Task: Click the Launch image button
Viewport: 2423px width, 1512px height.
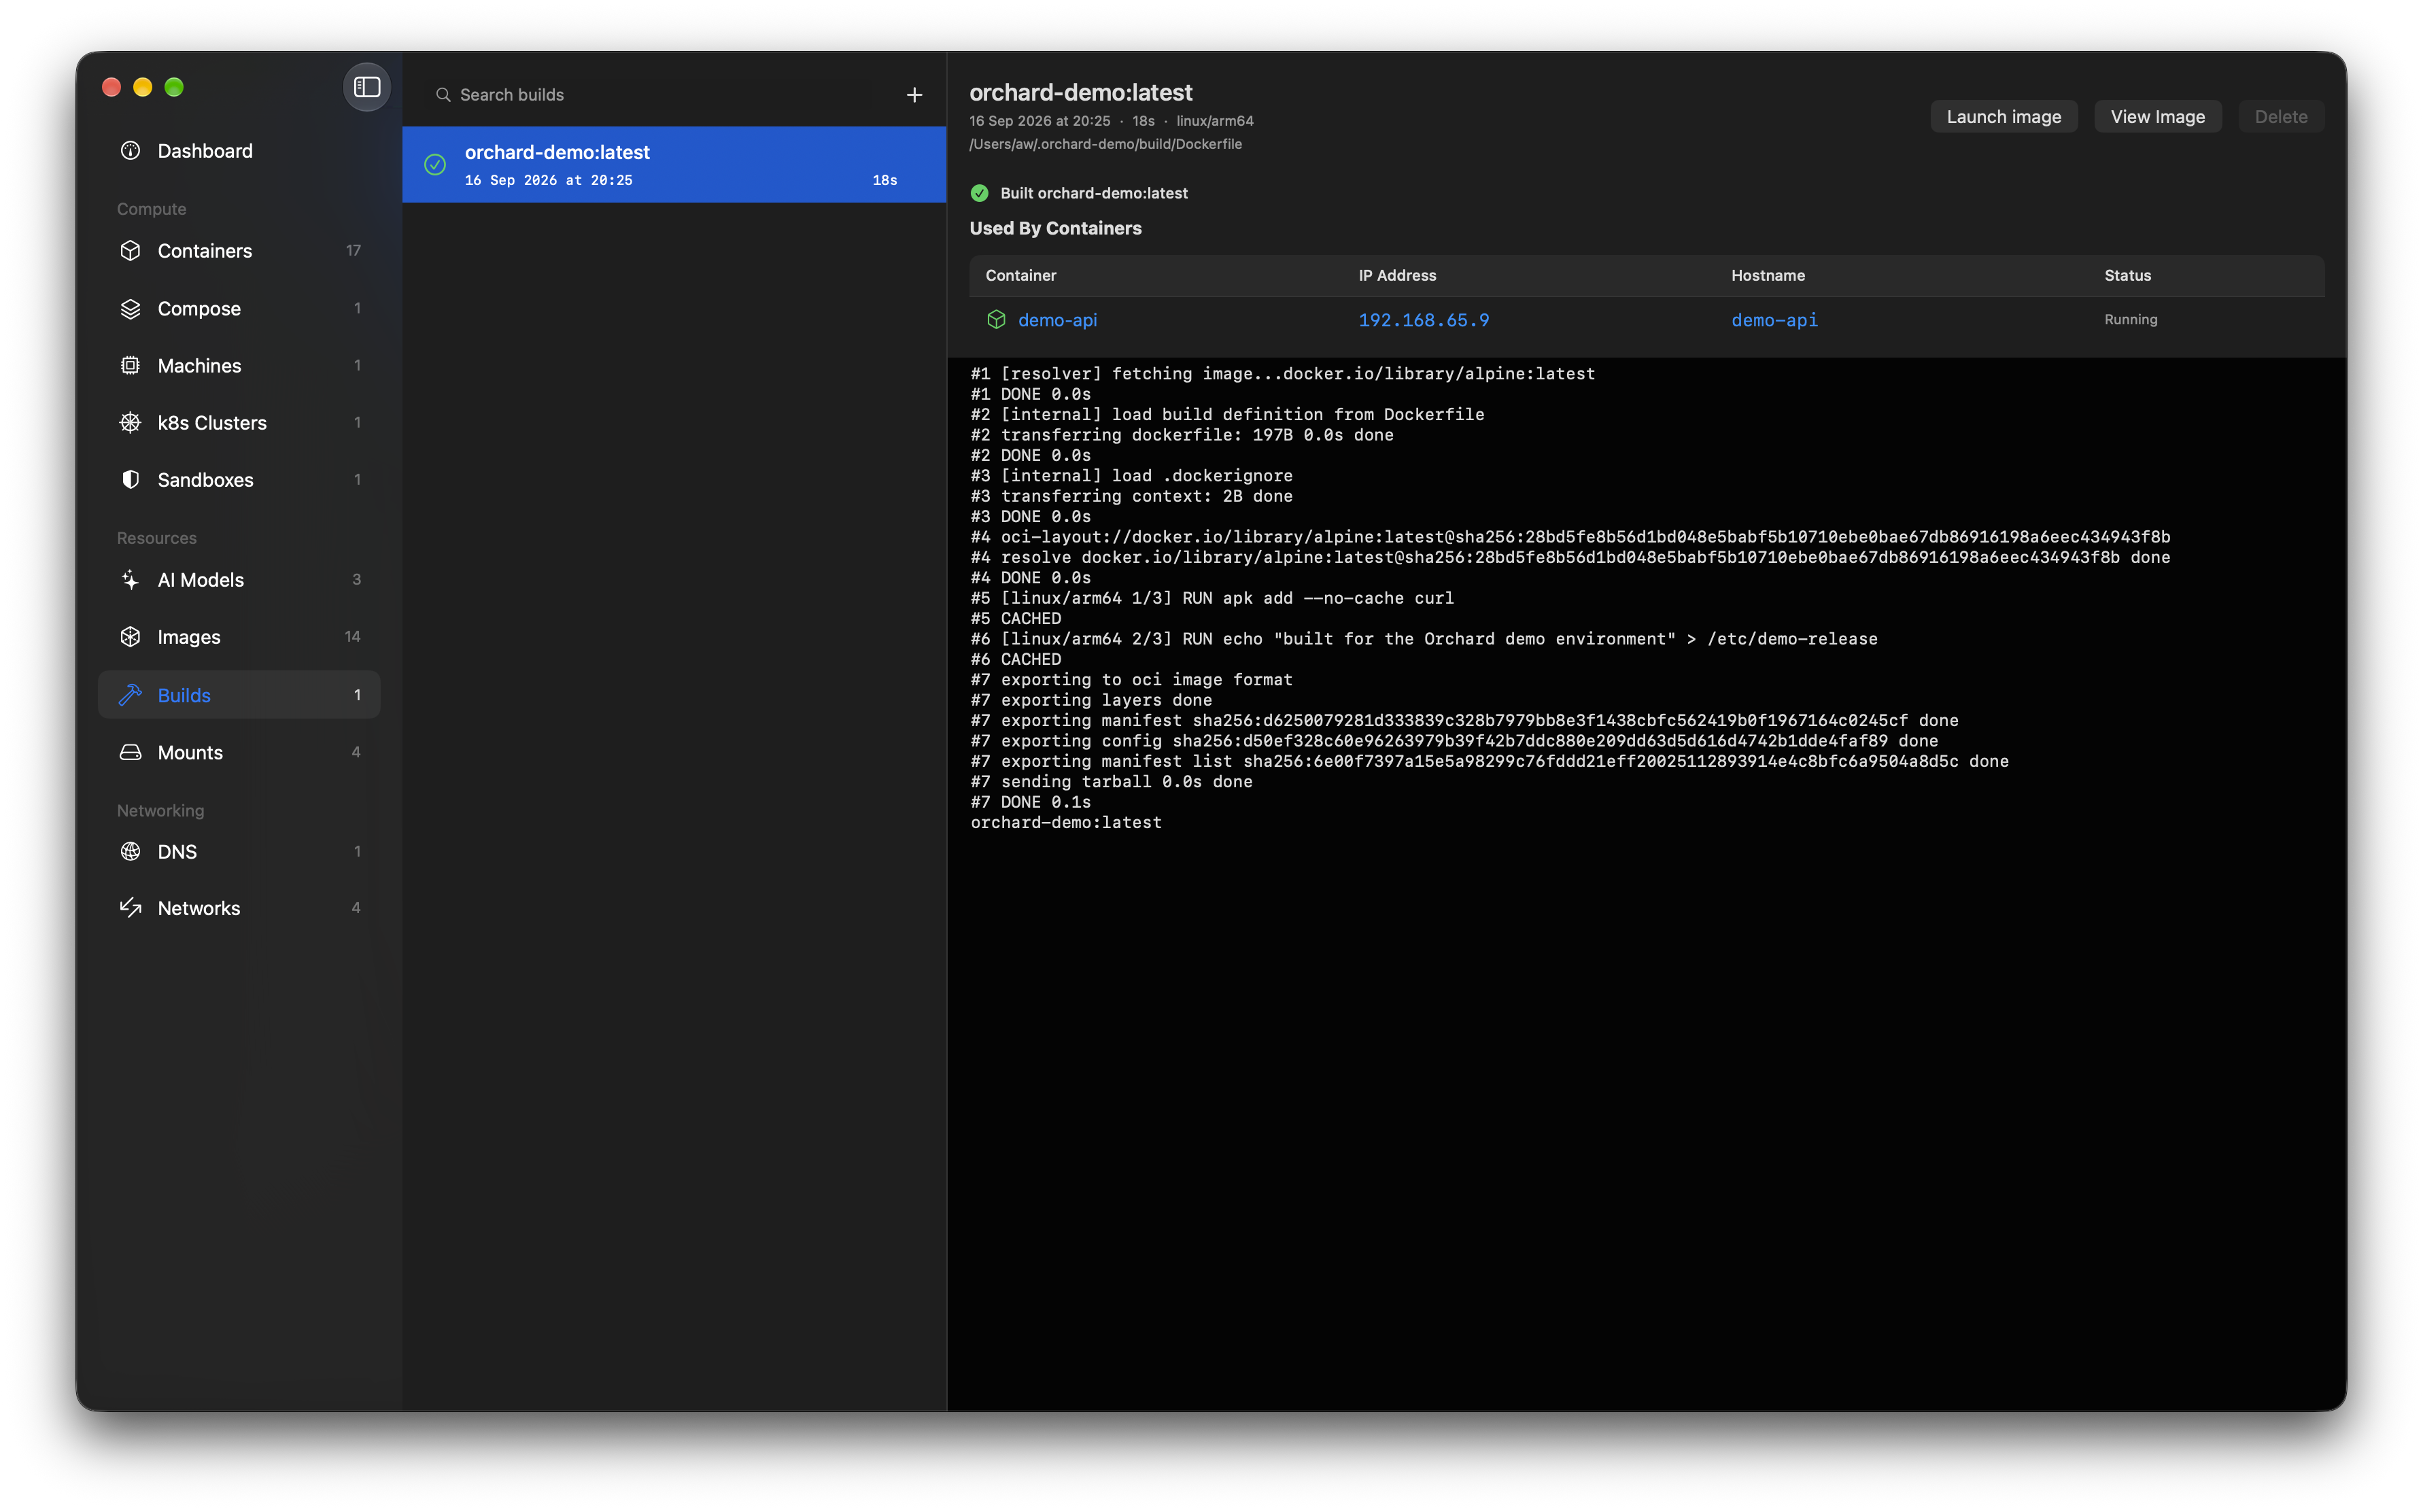Action: coord(2003,116)
